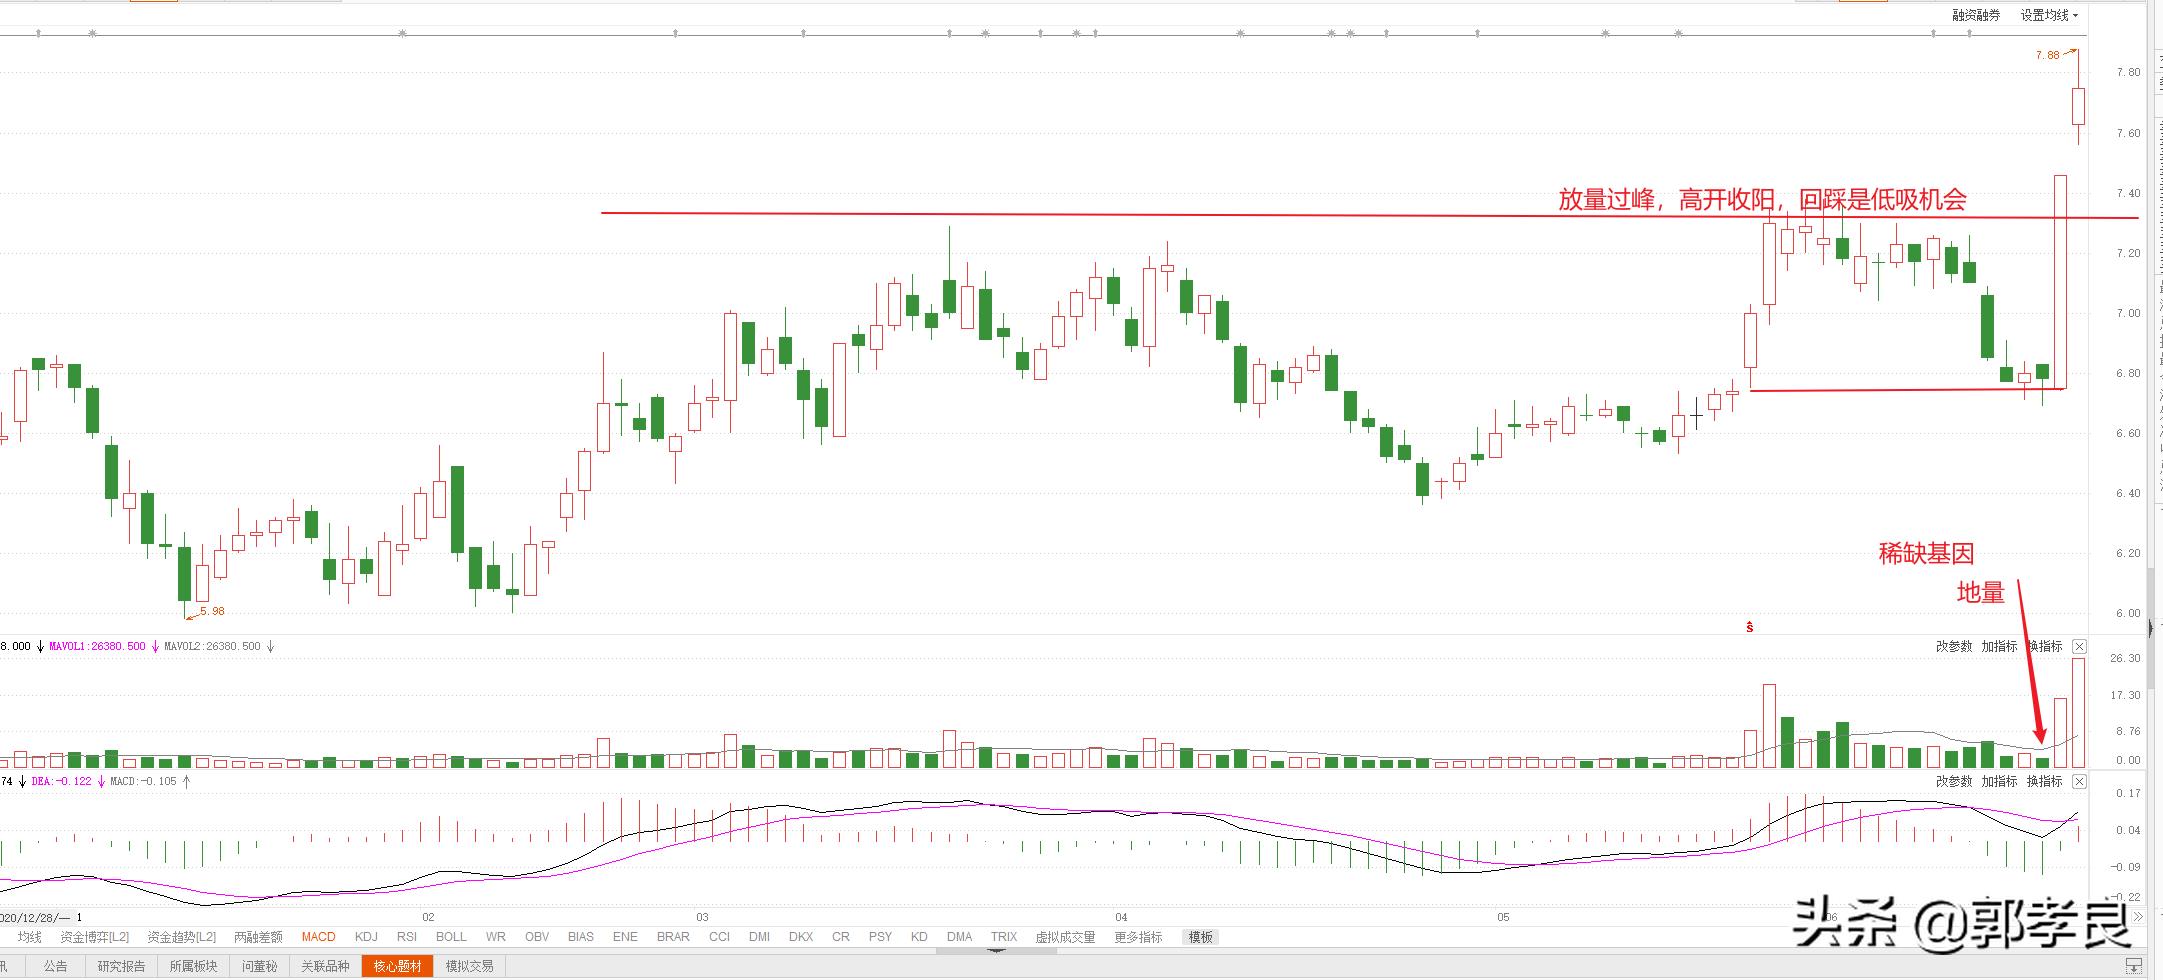Select the CR indicator tab
The height and width of the screenshot is (980, 2163).
pyautogui.click(x=841, y=937)
